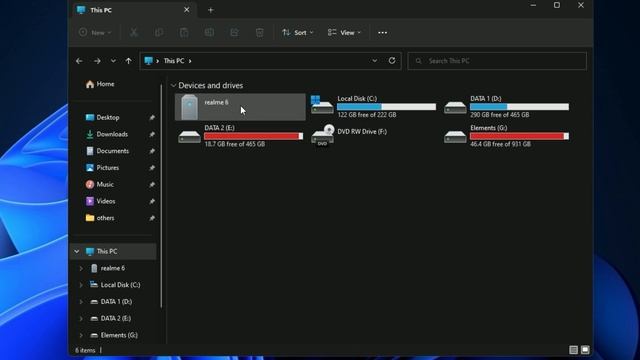640x360 pixels.
Task: Open the Sort dropdown menu
Action: click(298, 33)
